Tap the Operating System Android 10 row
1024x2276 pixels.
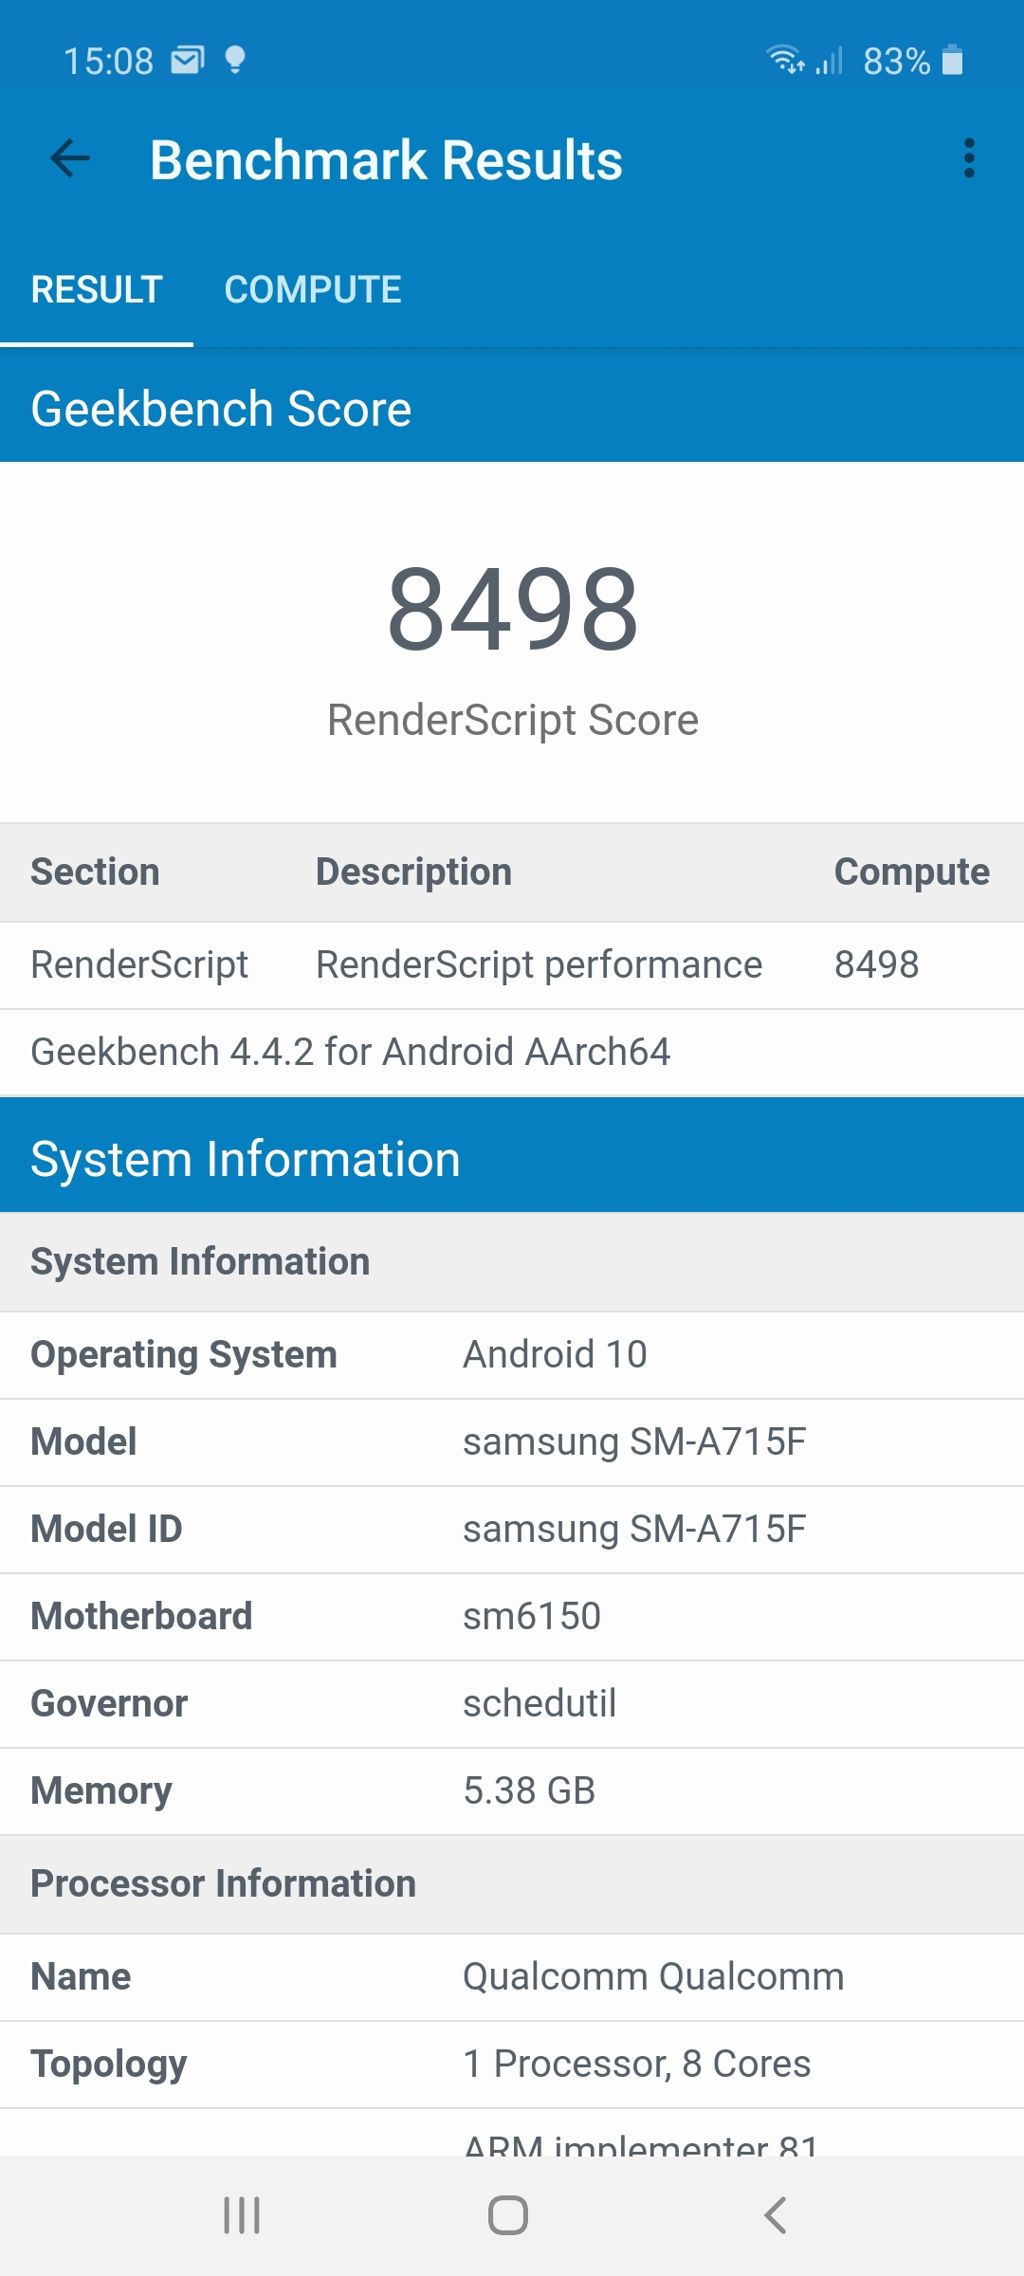pos(512,1355)
